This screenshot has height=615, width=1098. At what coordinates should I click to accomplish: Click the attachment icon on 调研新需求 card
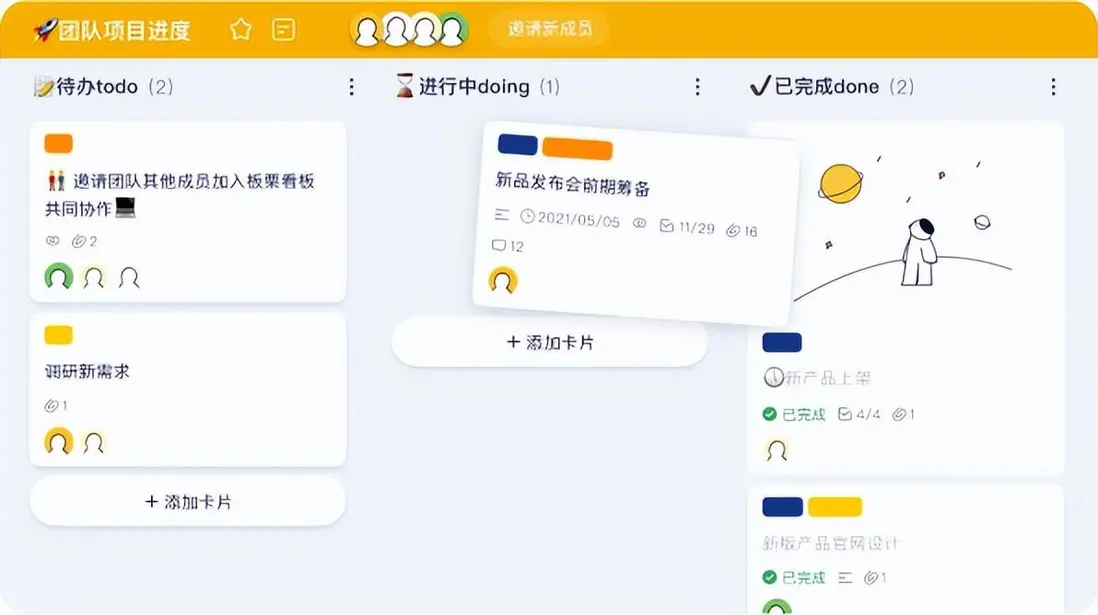[51, 406]
